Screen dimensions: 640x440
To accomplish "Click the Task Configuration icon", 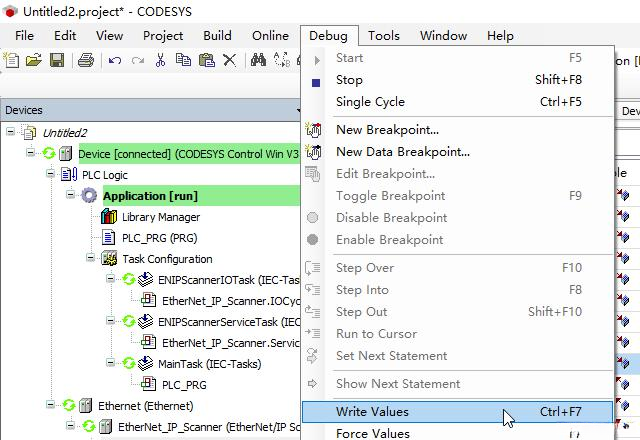I will (x=109, y=258).
